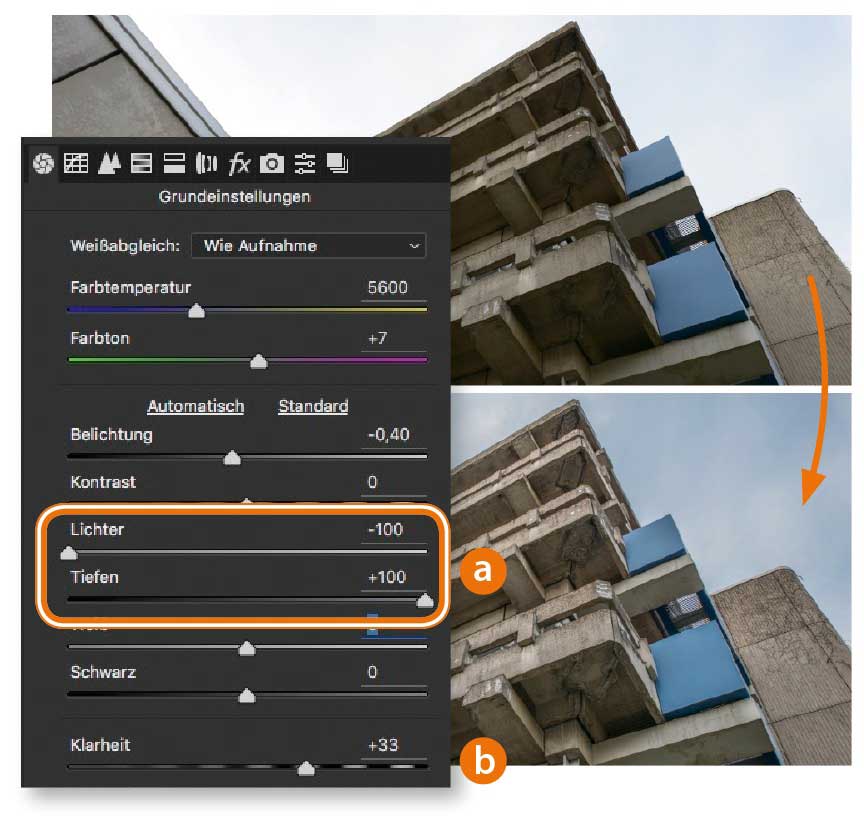Click the Lichter value field -100
The width and height of the screenshot is (864, 816).
(x=393, y=530)
